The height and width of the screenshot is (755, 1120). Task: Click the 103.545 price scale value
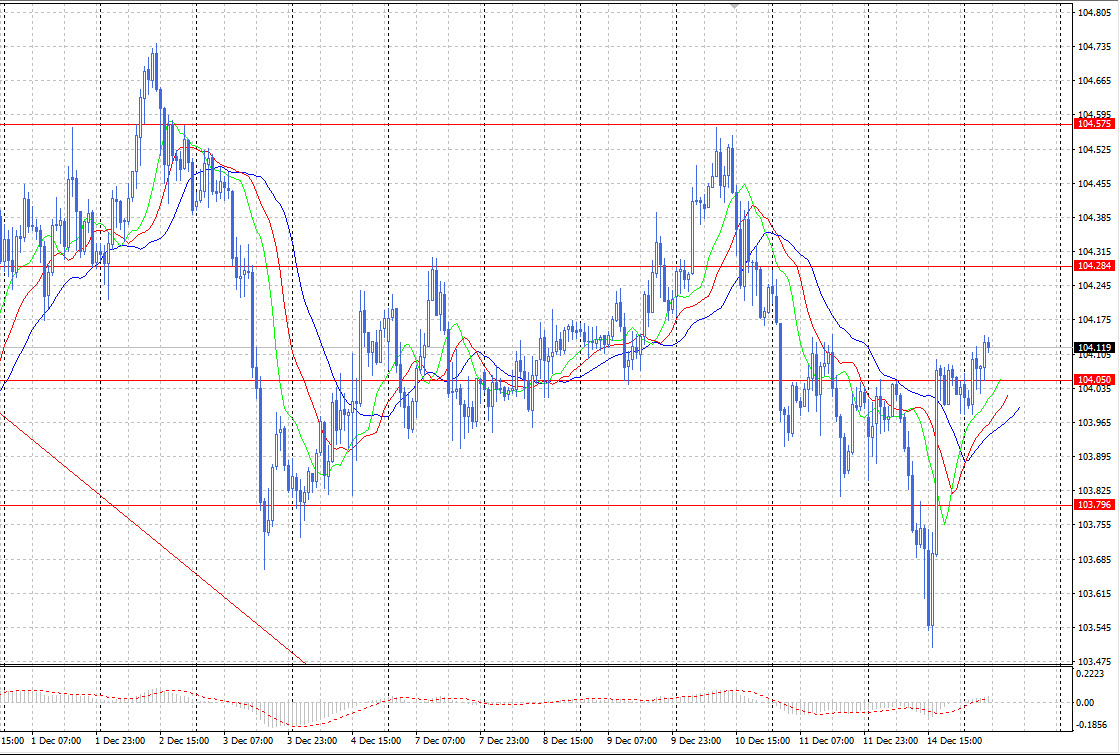tap(1094, 628)
